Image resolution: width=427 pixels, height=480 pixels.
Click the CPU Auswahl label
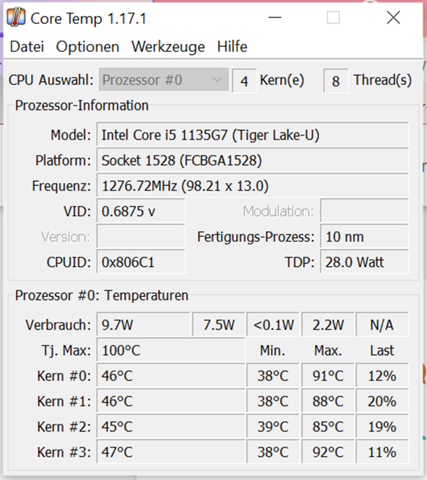pos(51,80)
